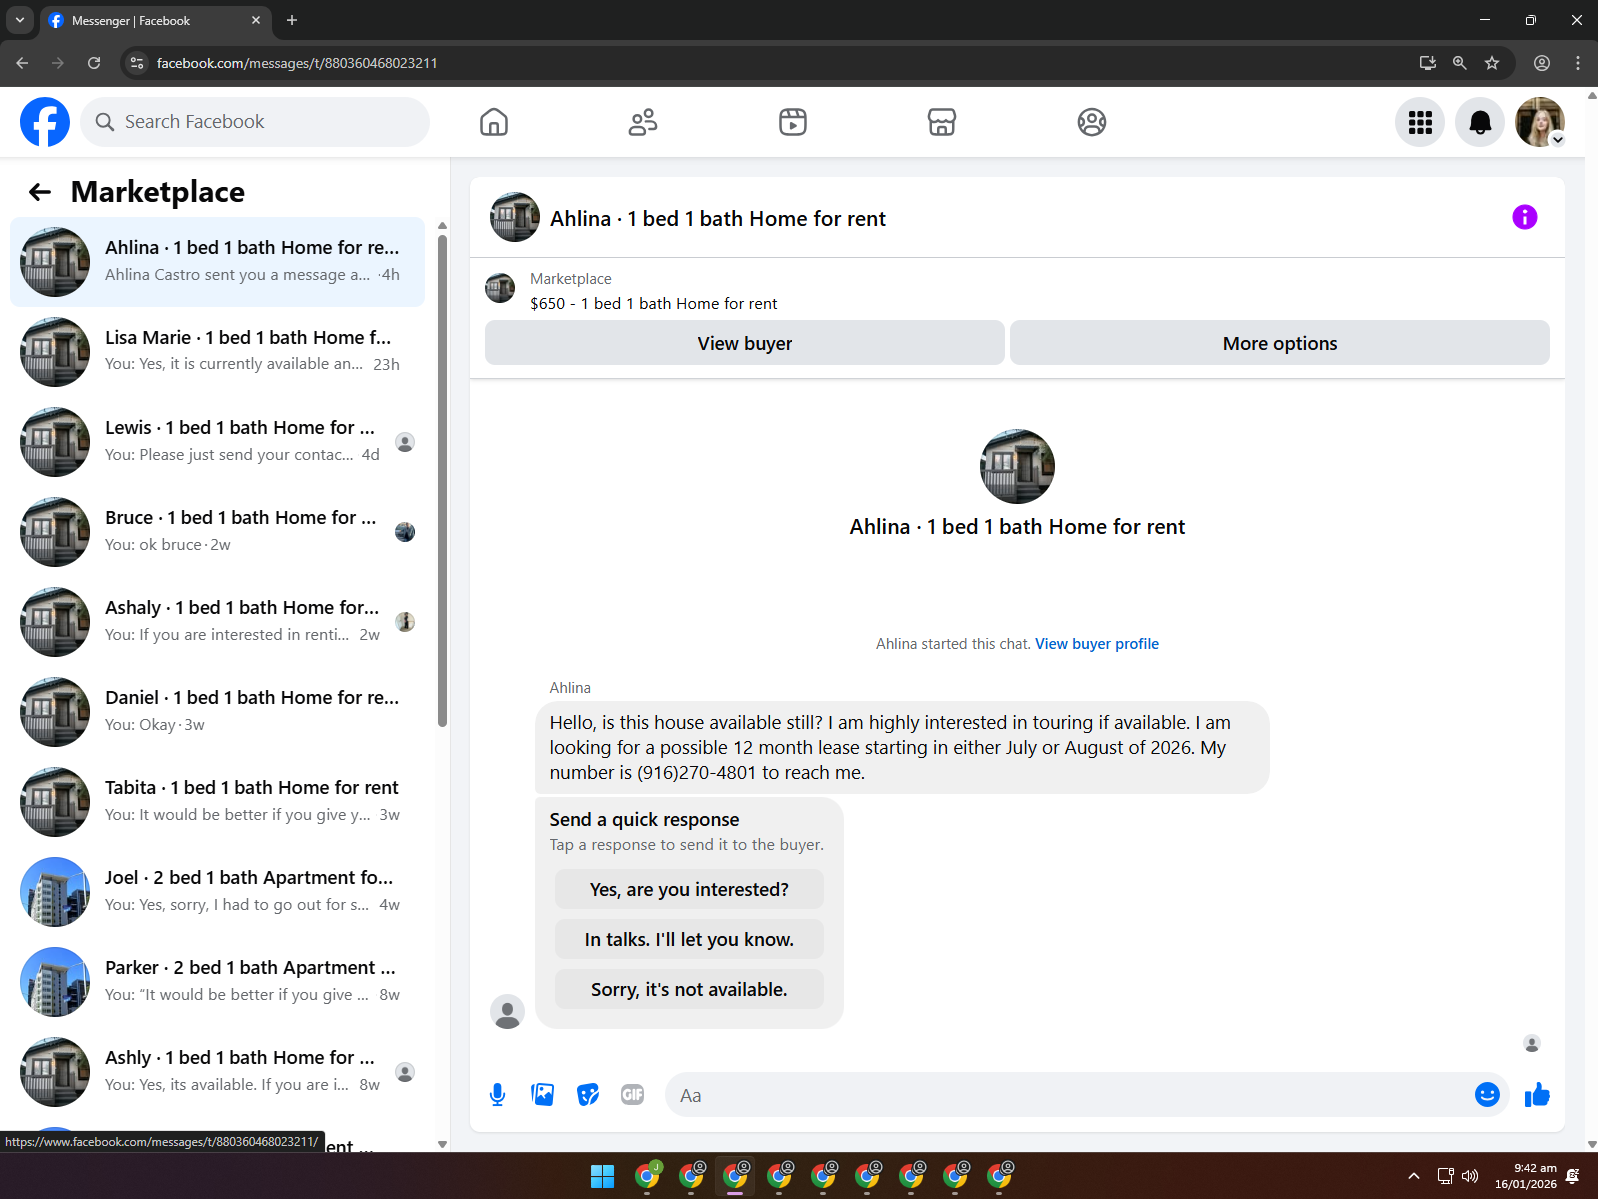The image size is (1598, 1199).
Task: Open the Tabita conversation
Action: coord(217,802)
